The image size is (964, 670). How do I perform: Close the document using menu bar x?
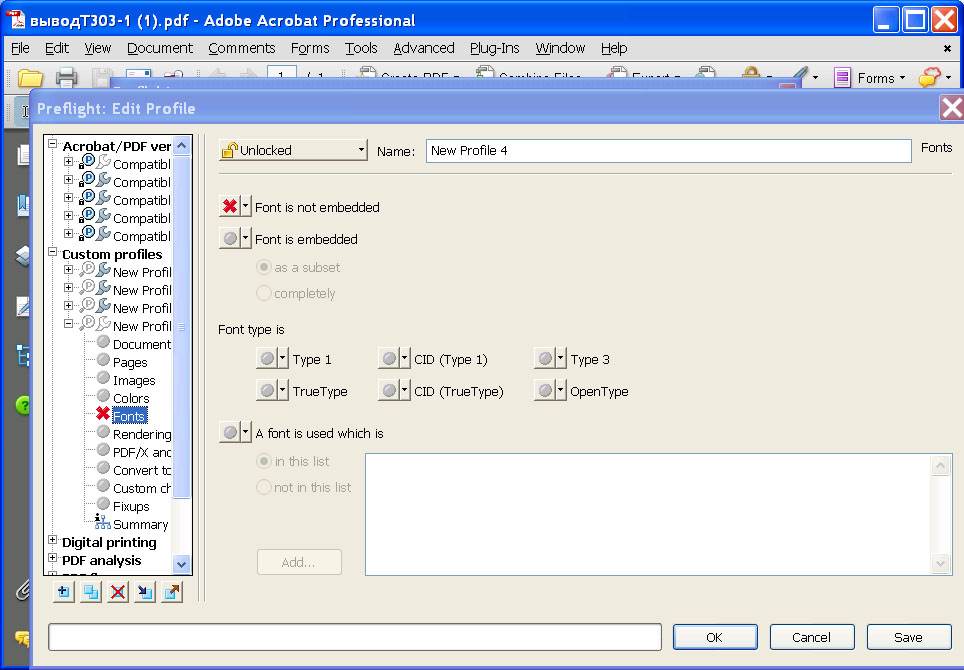(947, 48)
